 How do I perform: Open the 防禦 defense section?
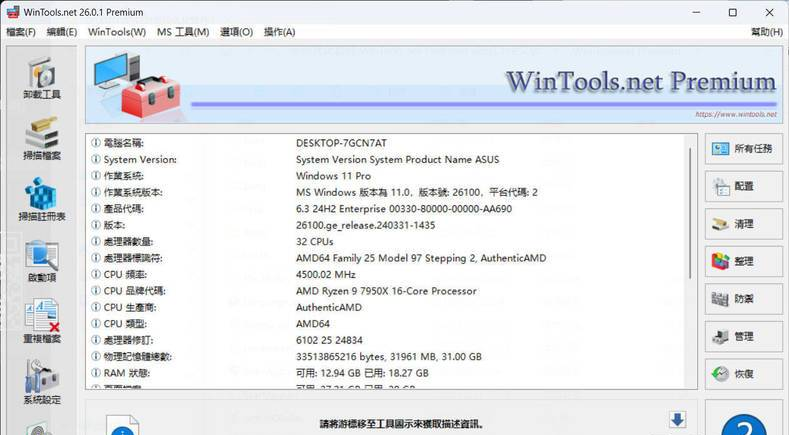pos(742,299)
